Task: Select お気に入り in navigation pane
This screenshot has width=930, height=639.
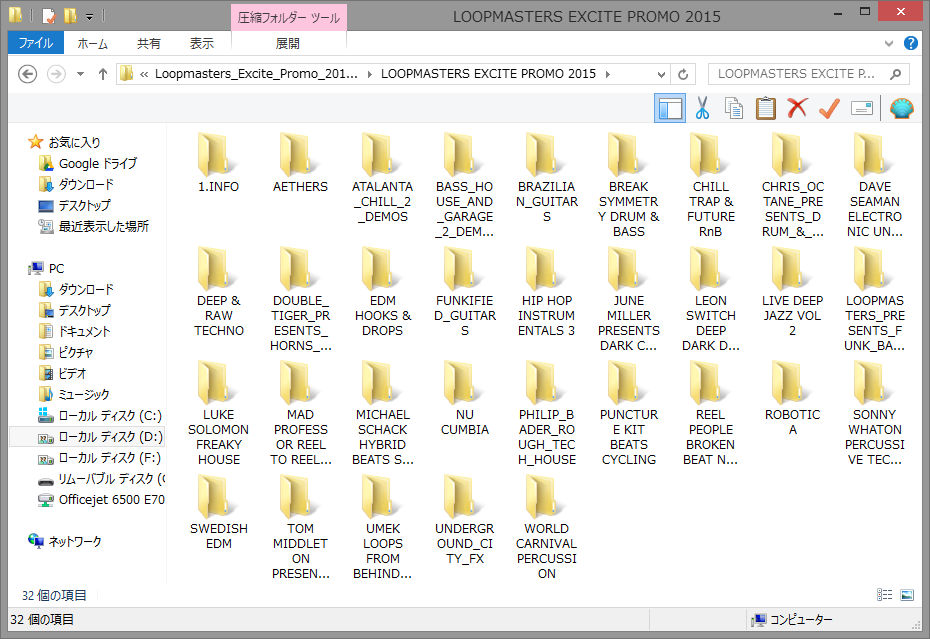Action: 74,142
